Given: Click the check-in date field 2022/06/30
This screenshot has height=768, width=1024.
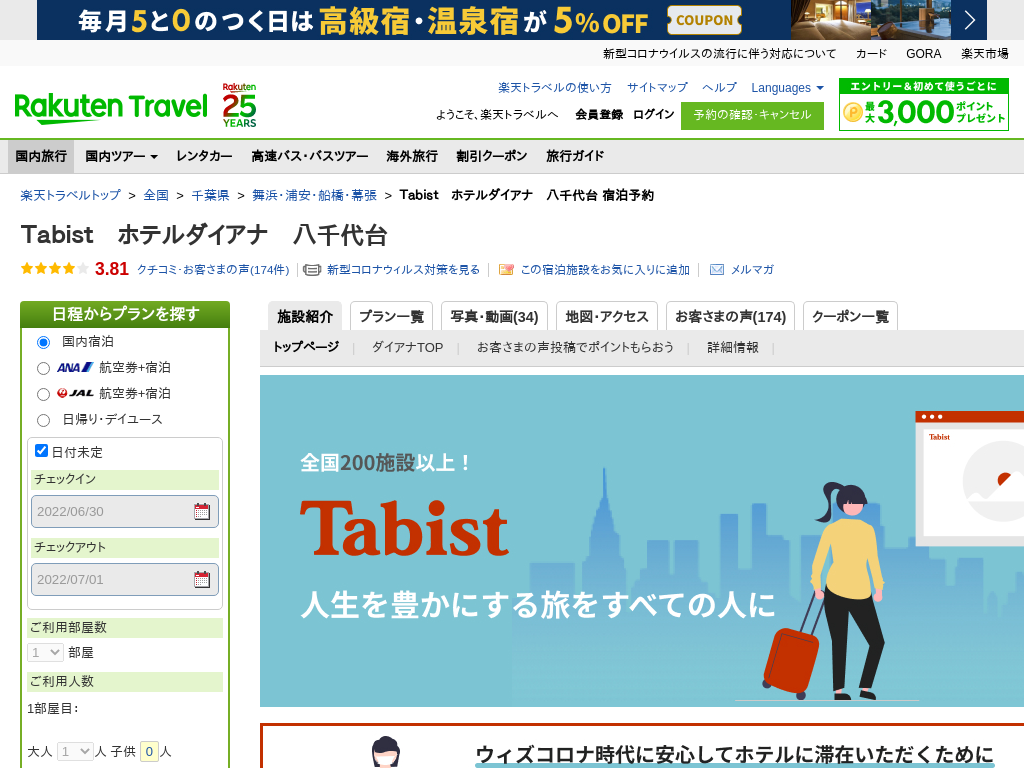Looking at the screenshot, I should (x=125, y=511).
